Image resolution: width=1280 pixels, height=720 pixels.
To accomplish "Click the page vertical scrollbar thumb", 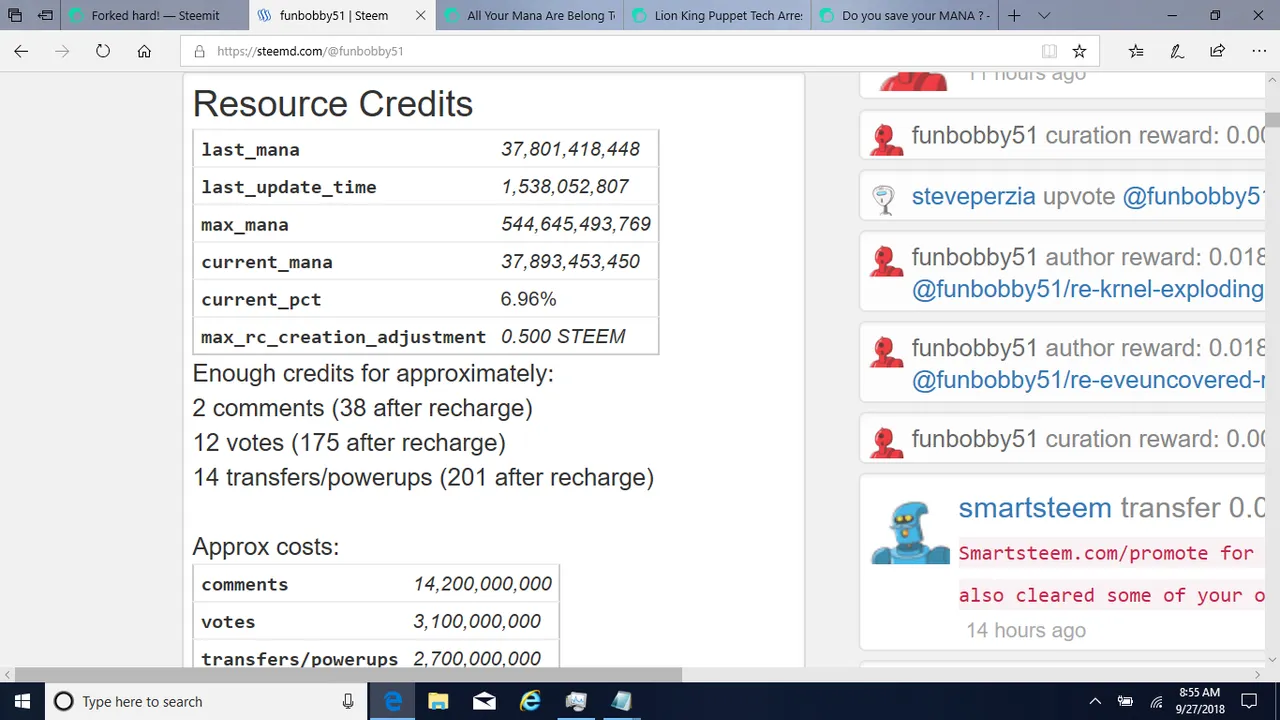I will [x=1272, y=121].
